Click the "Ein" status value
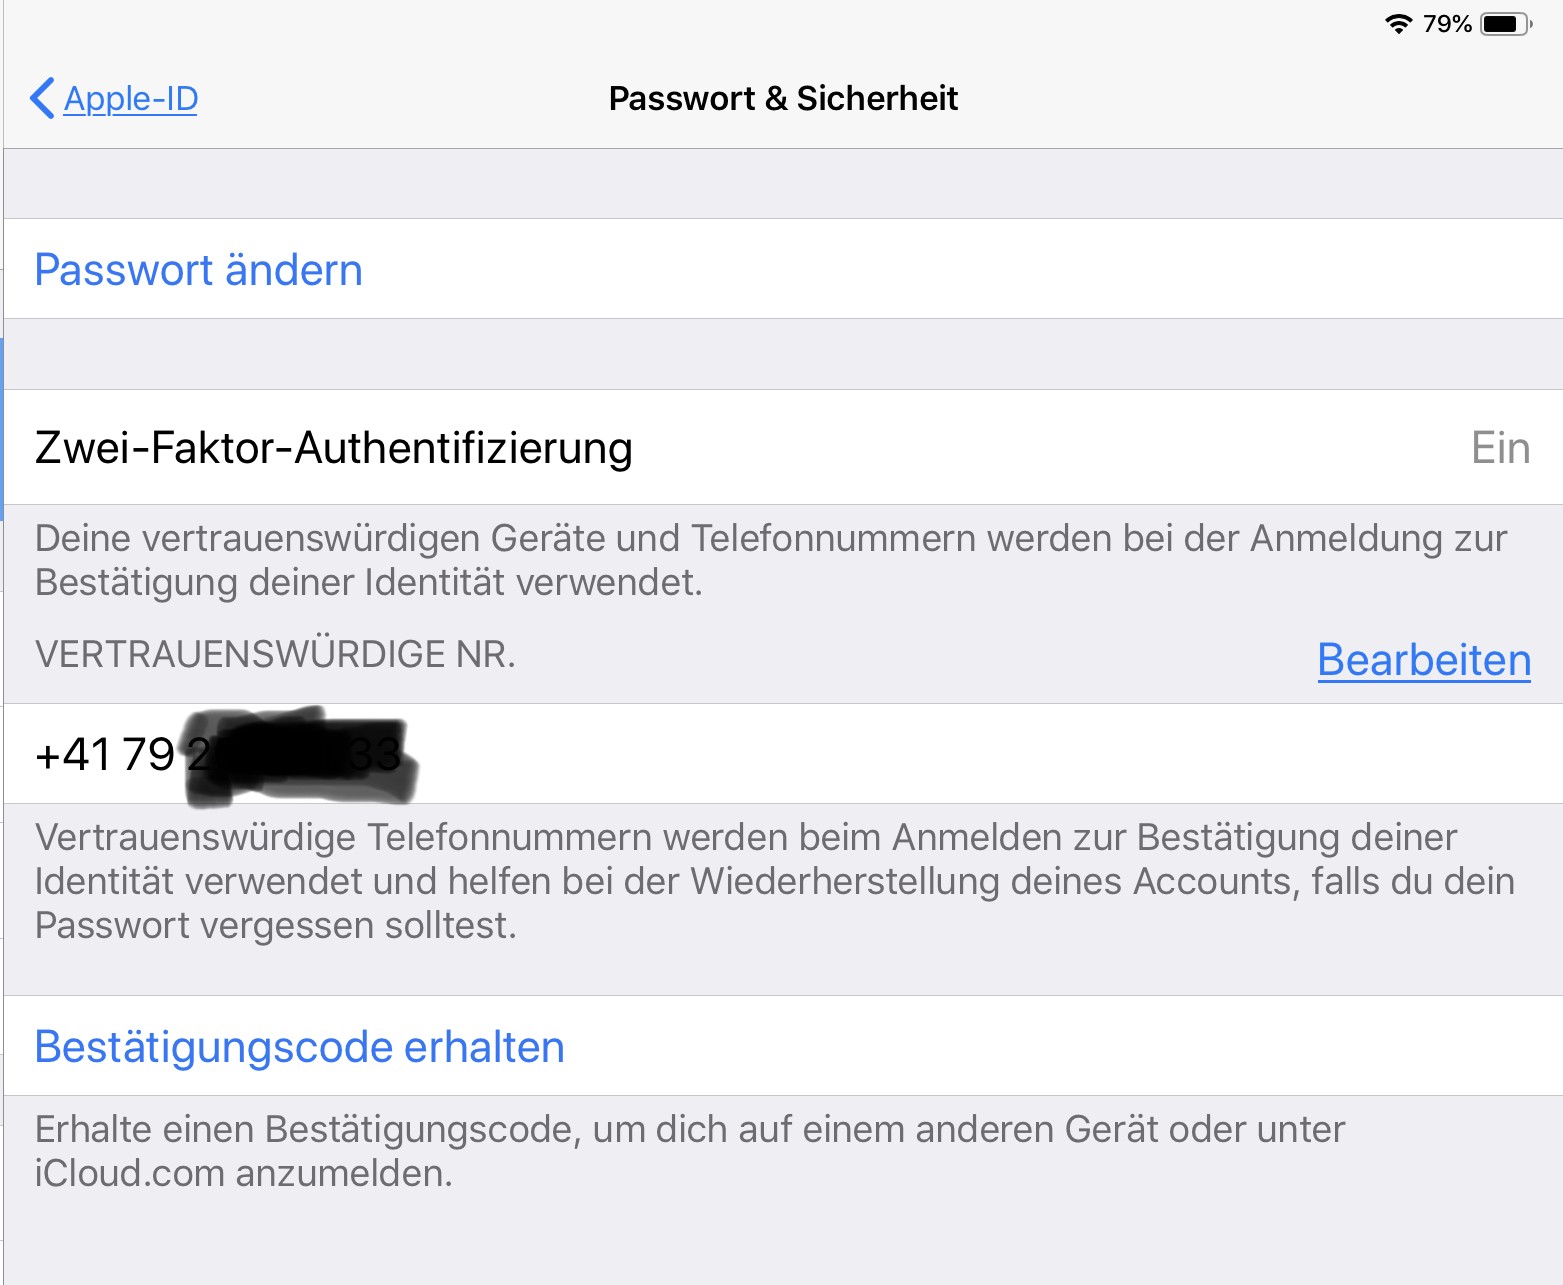 tap(1500, 448)
